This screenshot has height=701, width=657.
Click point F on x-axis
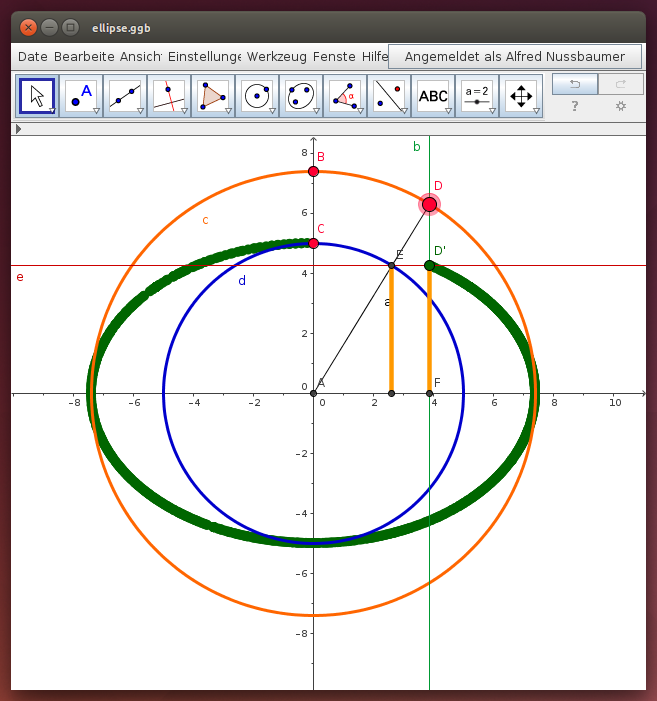(429, 393)
